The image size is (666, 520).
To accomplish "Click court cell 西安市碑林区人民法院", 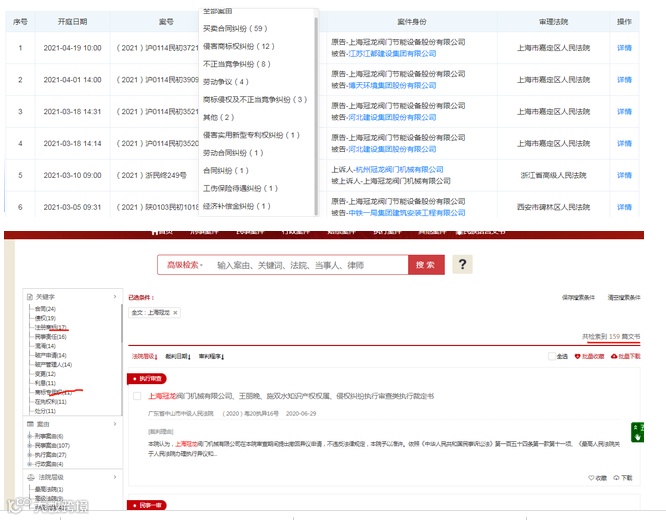I will [553, 207].
